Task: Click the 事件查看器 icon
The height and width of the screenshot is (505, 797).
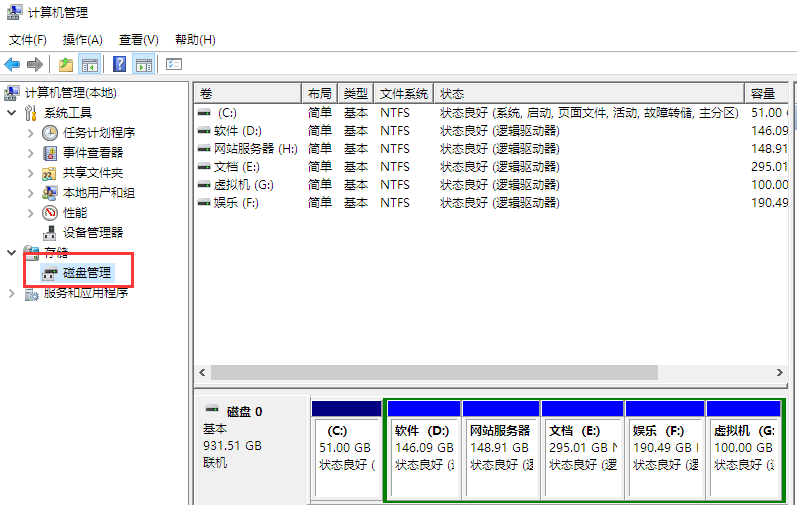Action: 50,153
